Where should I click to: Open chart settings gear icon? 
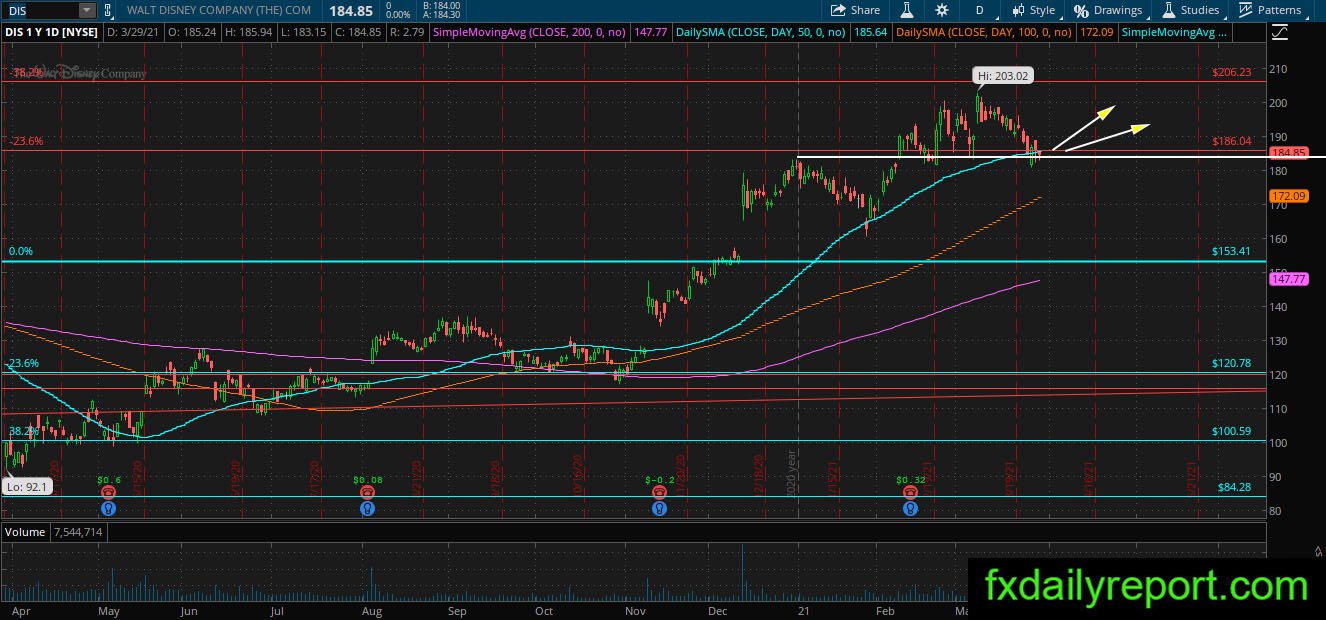coord(942,10)
